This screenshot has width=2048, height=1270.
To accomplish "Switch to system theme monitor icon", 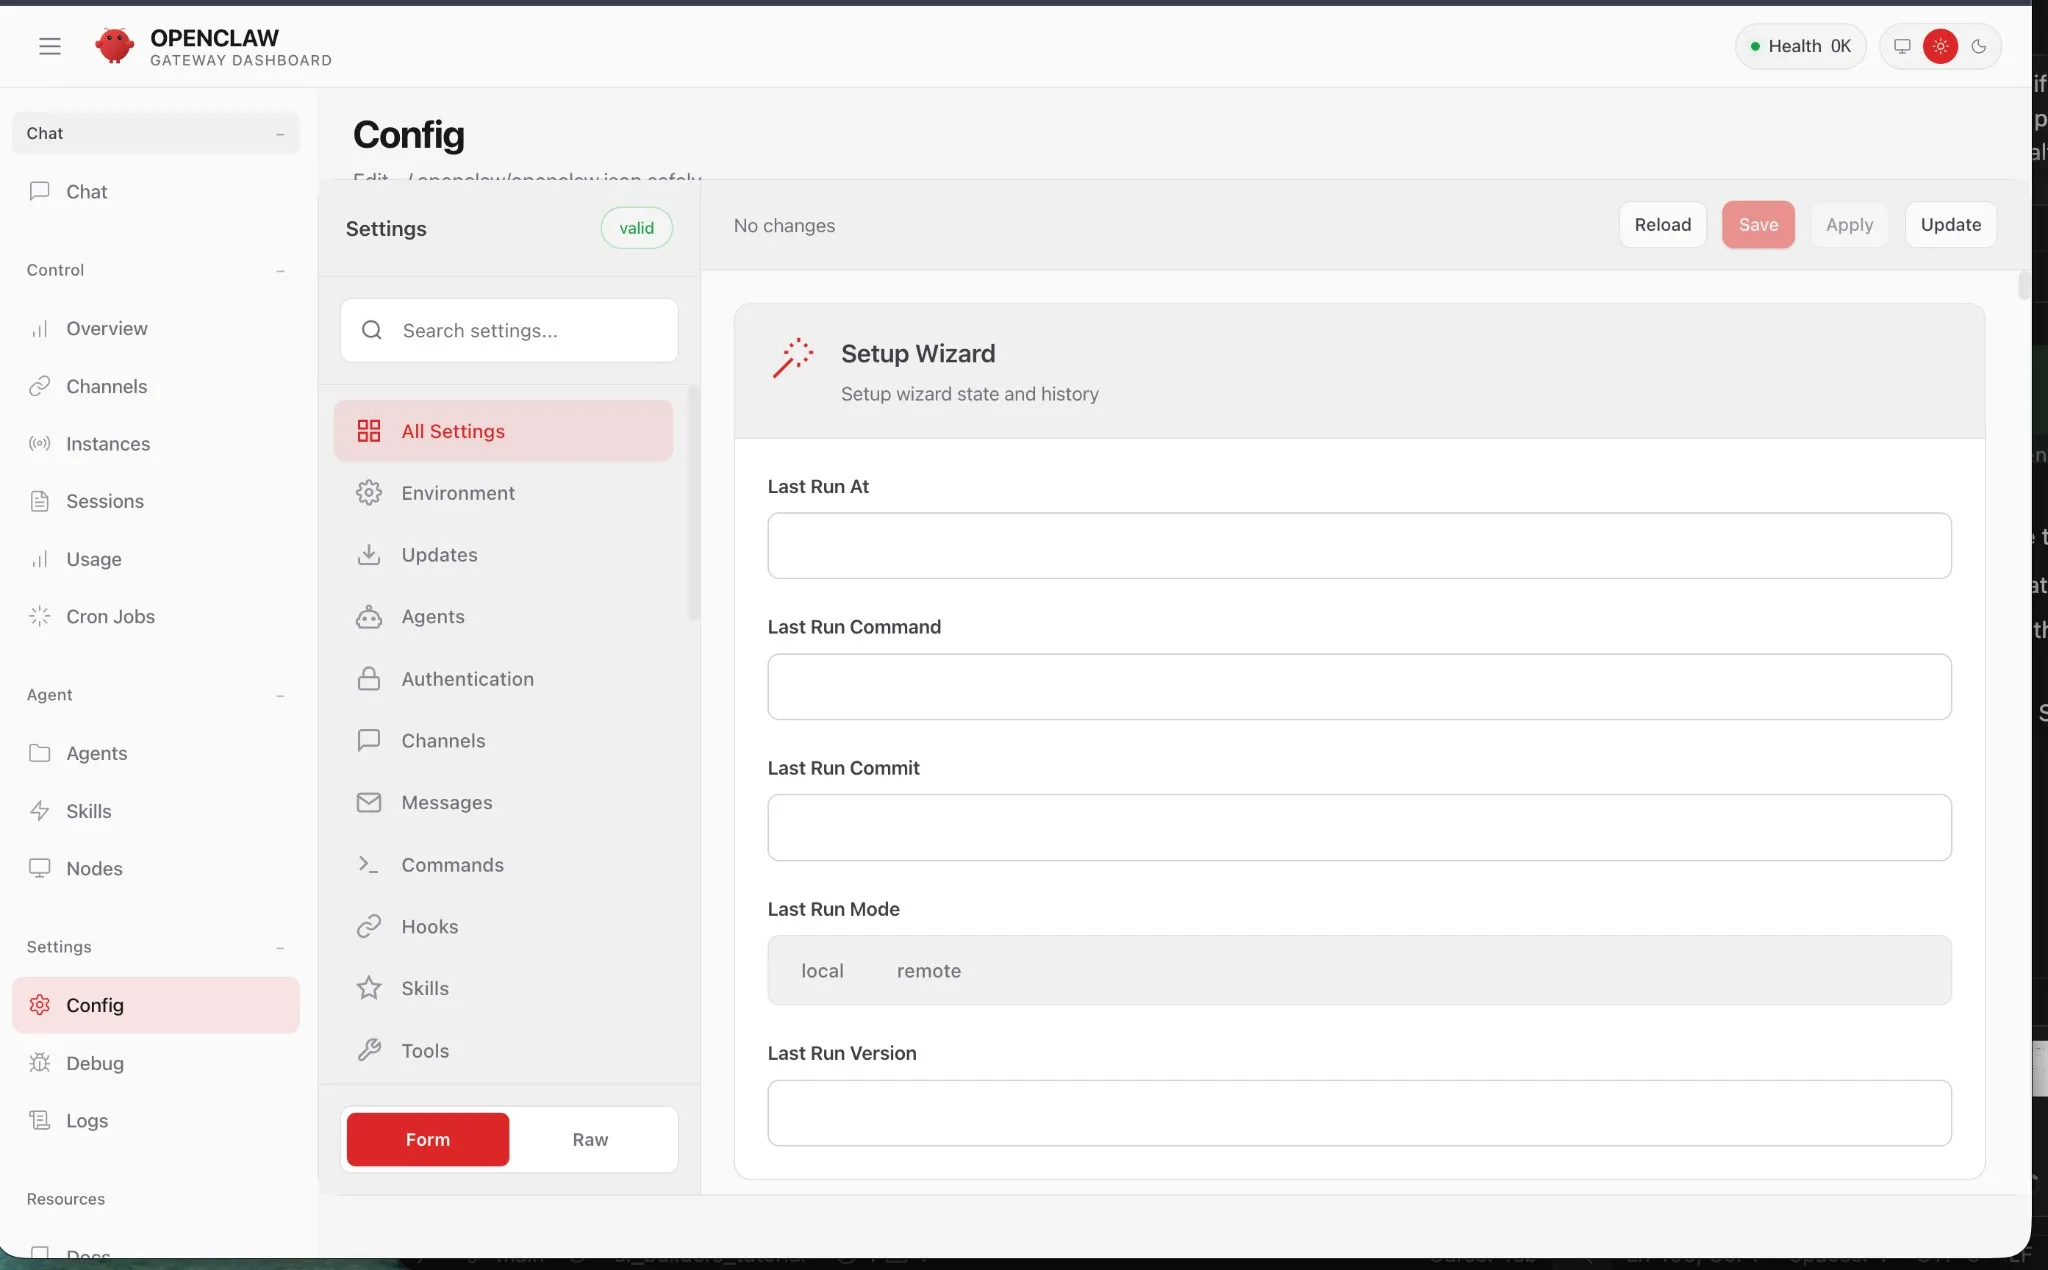I will (1902, 46).
